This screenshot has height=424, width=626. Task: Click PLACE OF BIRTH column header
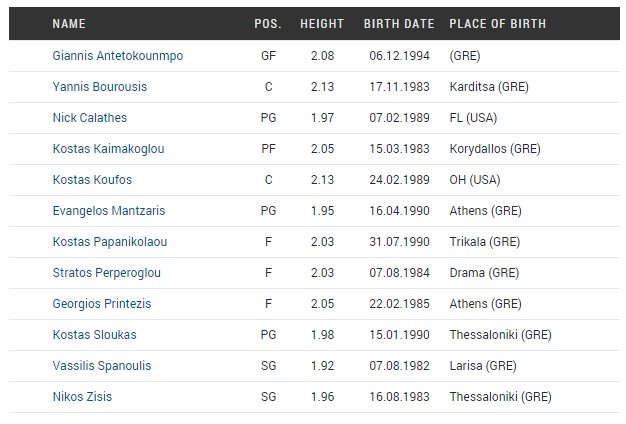497,24
